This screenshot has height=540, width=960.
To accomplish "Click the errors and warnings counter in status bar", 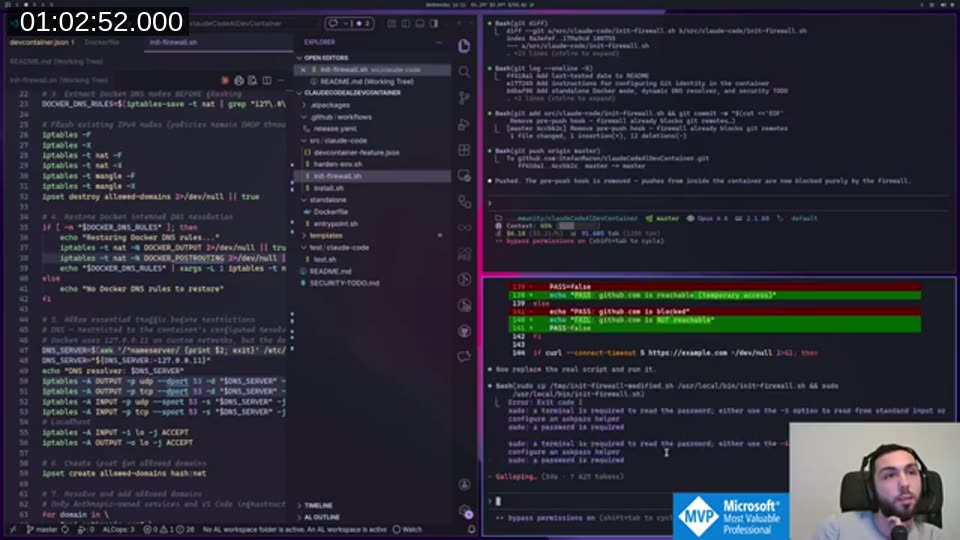I will click(x=168, y=530).
